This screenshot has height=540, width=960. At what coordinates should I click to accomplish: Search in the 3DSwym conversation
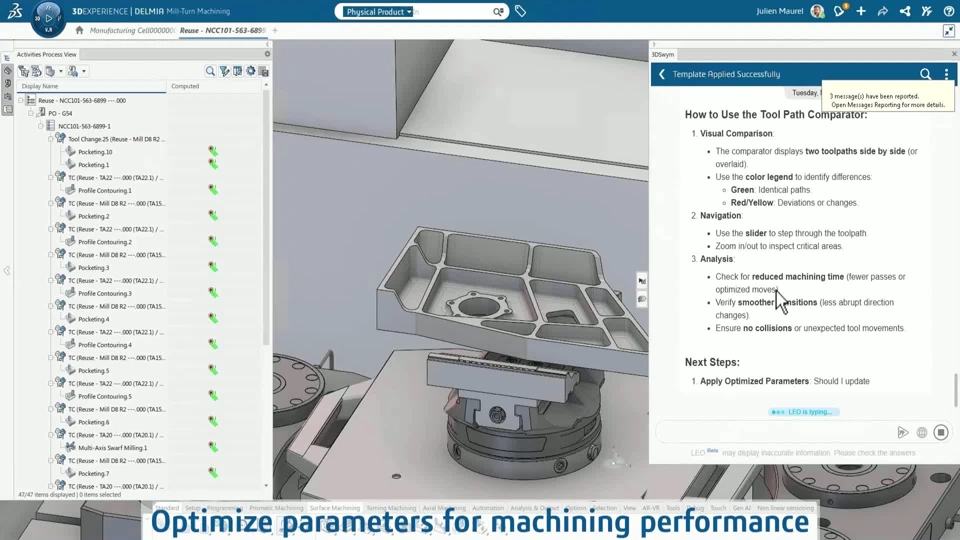[x=925, y=74]
